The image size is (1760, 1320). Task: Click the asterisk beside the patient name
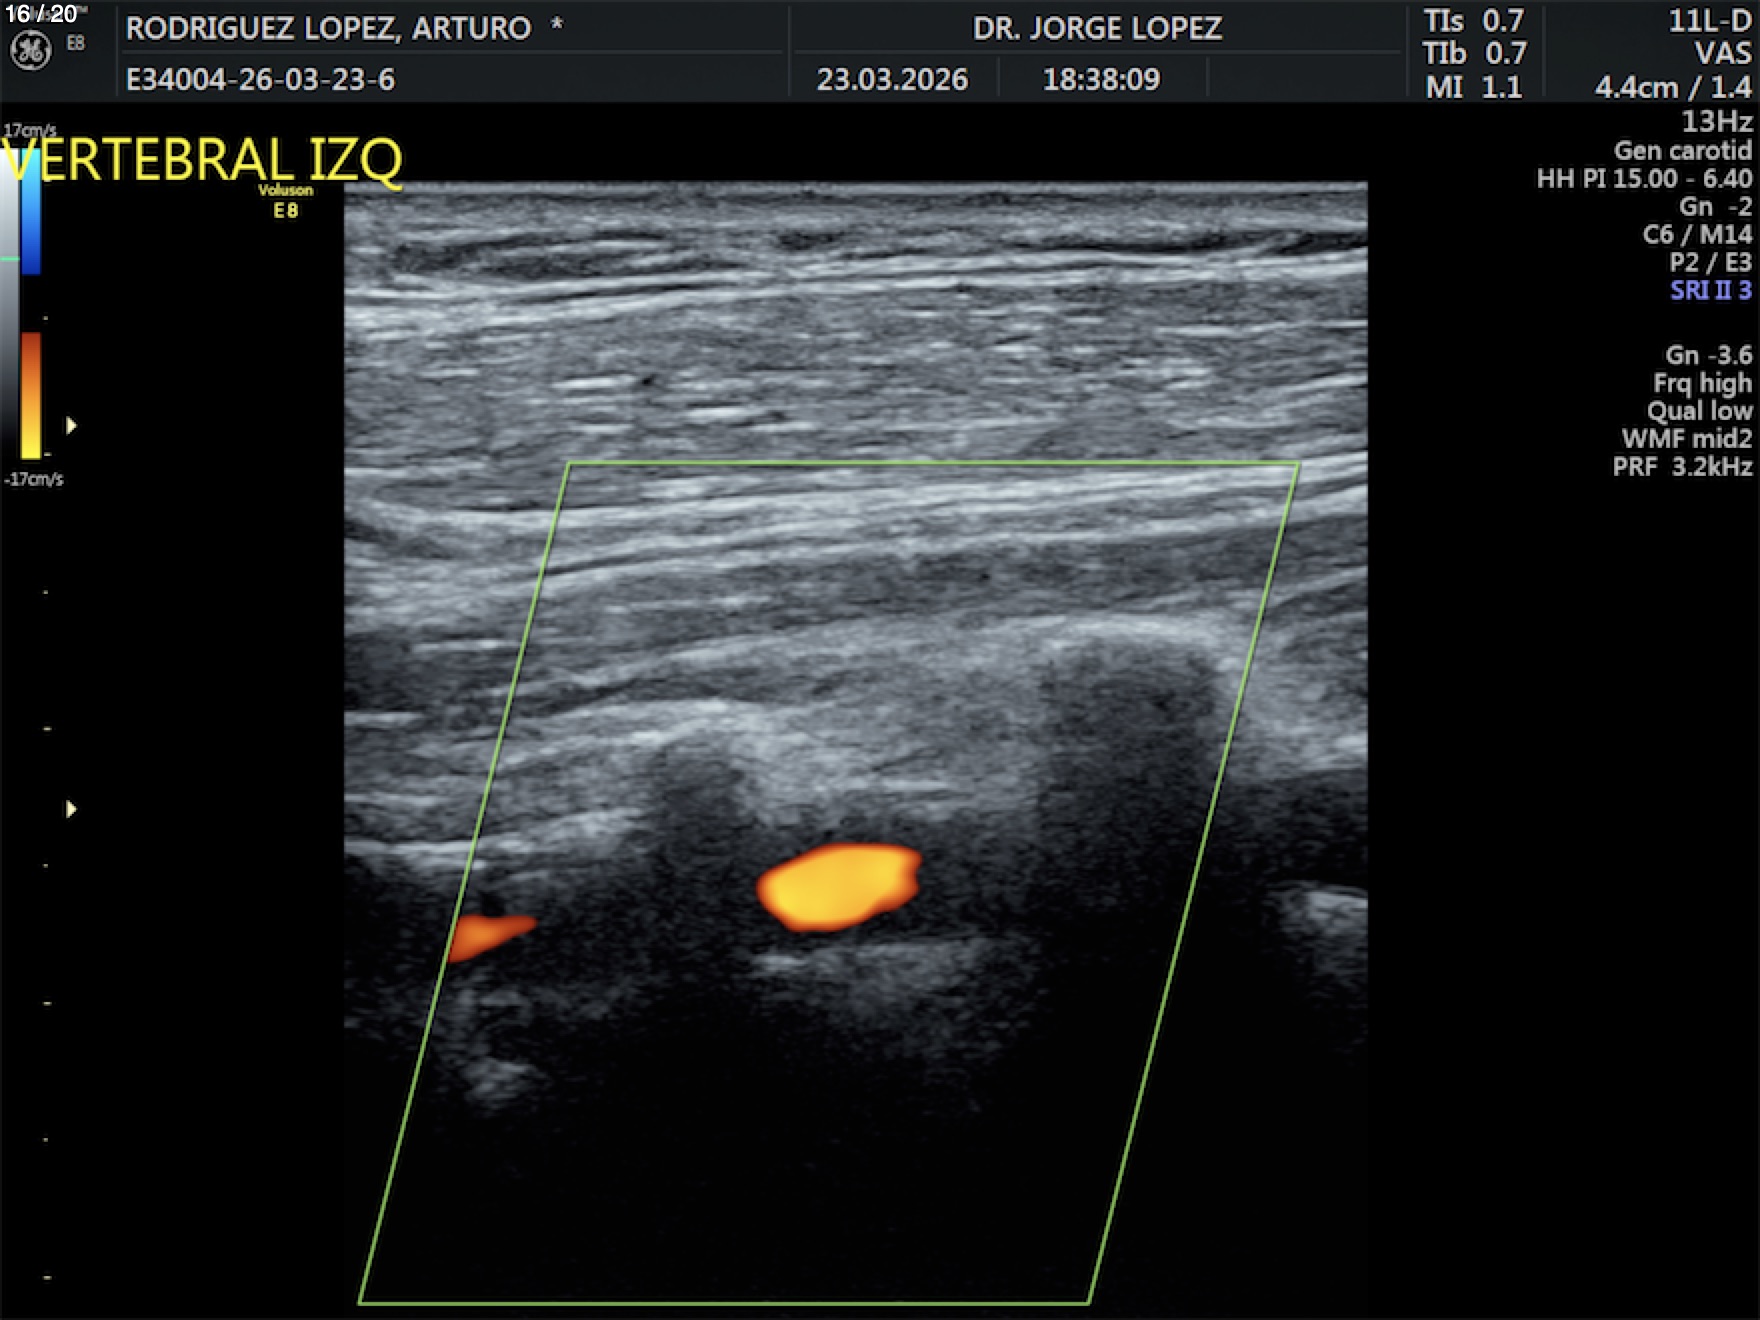pyautogui.click(x=556, y=25)
